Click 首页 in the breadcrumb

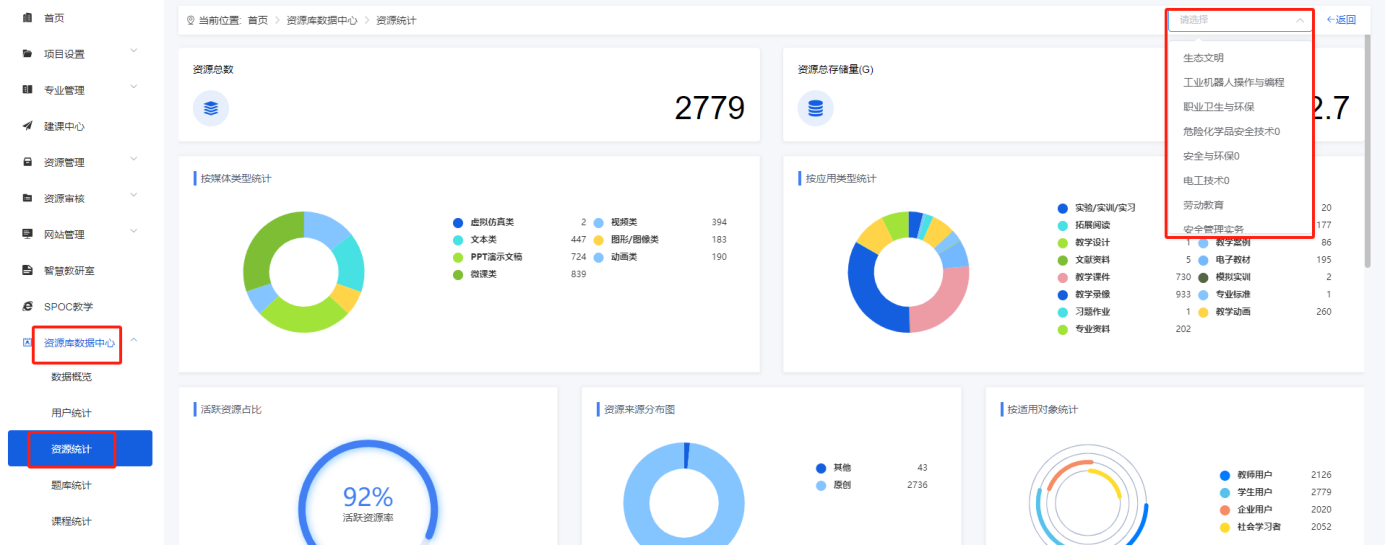tap(258, 20)
